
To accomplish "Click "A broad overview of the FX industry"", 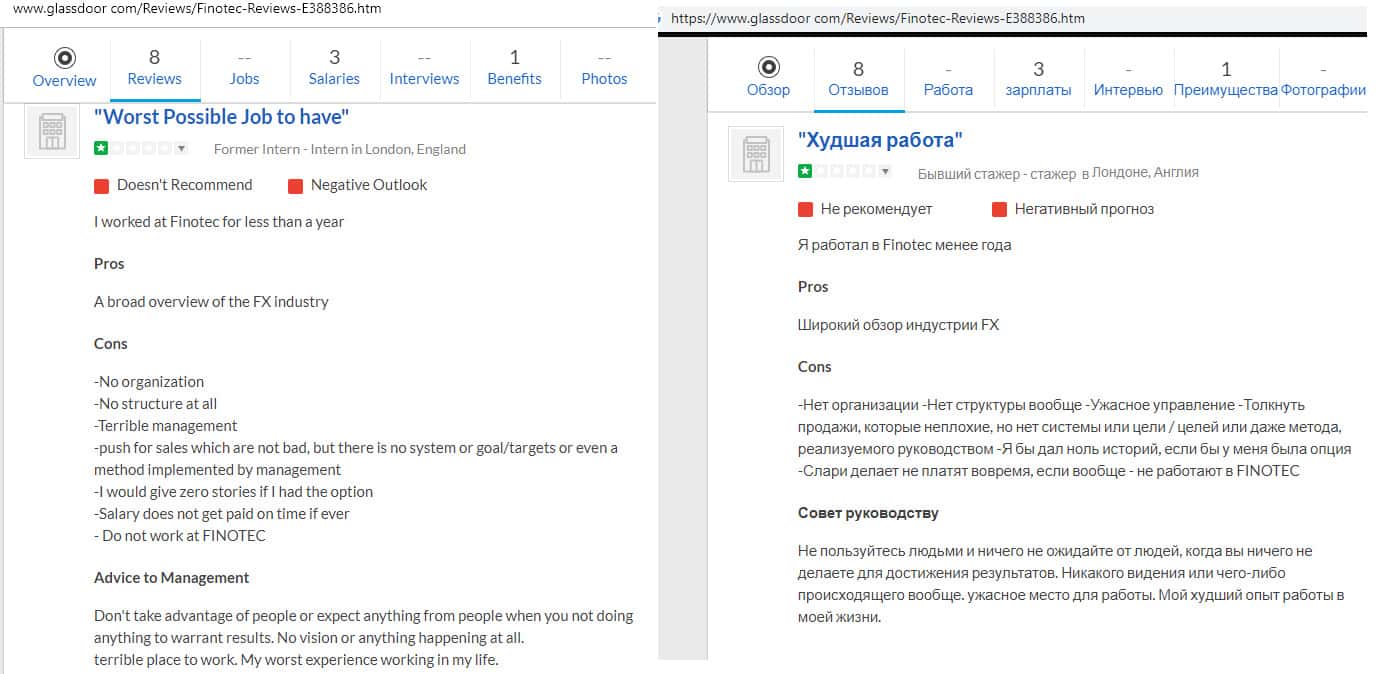I will coord(211,302).
